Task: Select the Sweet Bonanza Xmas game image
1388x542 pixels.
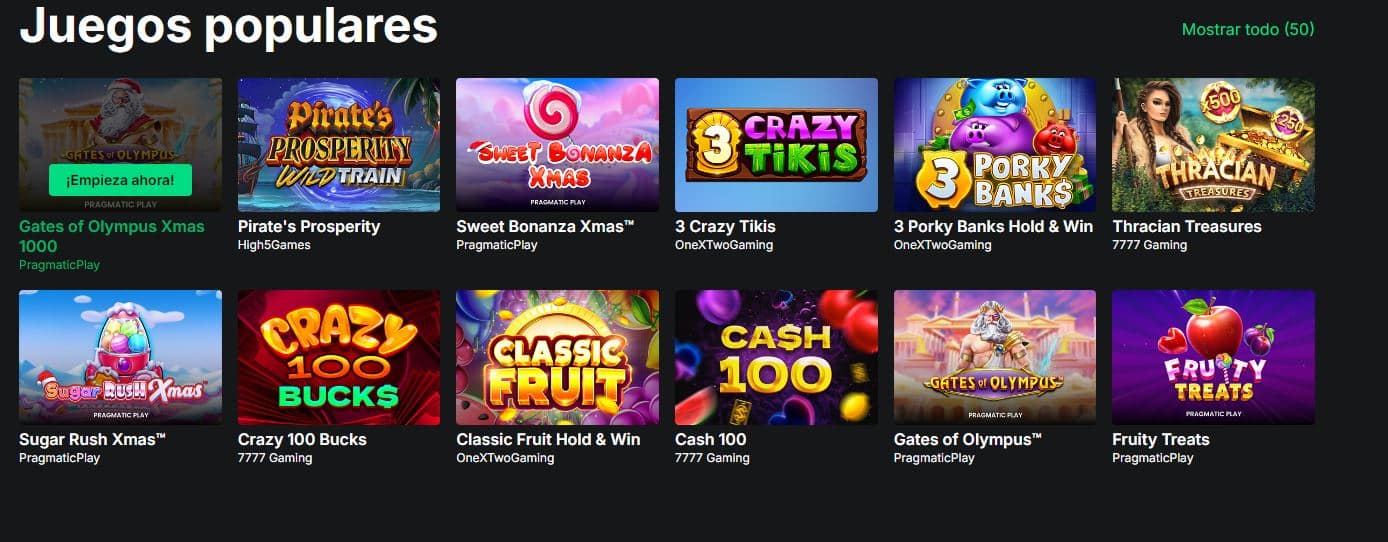Action: tap(557, 145)
